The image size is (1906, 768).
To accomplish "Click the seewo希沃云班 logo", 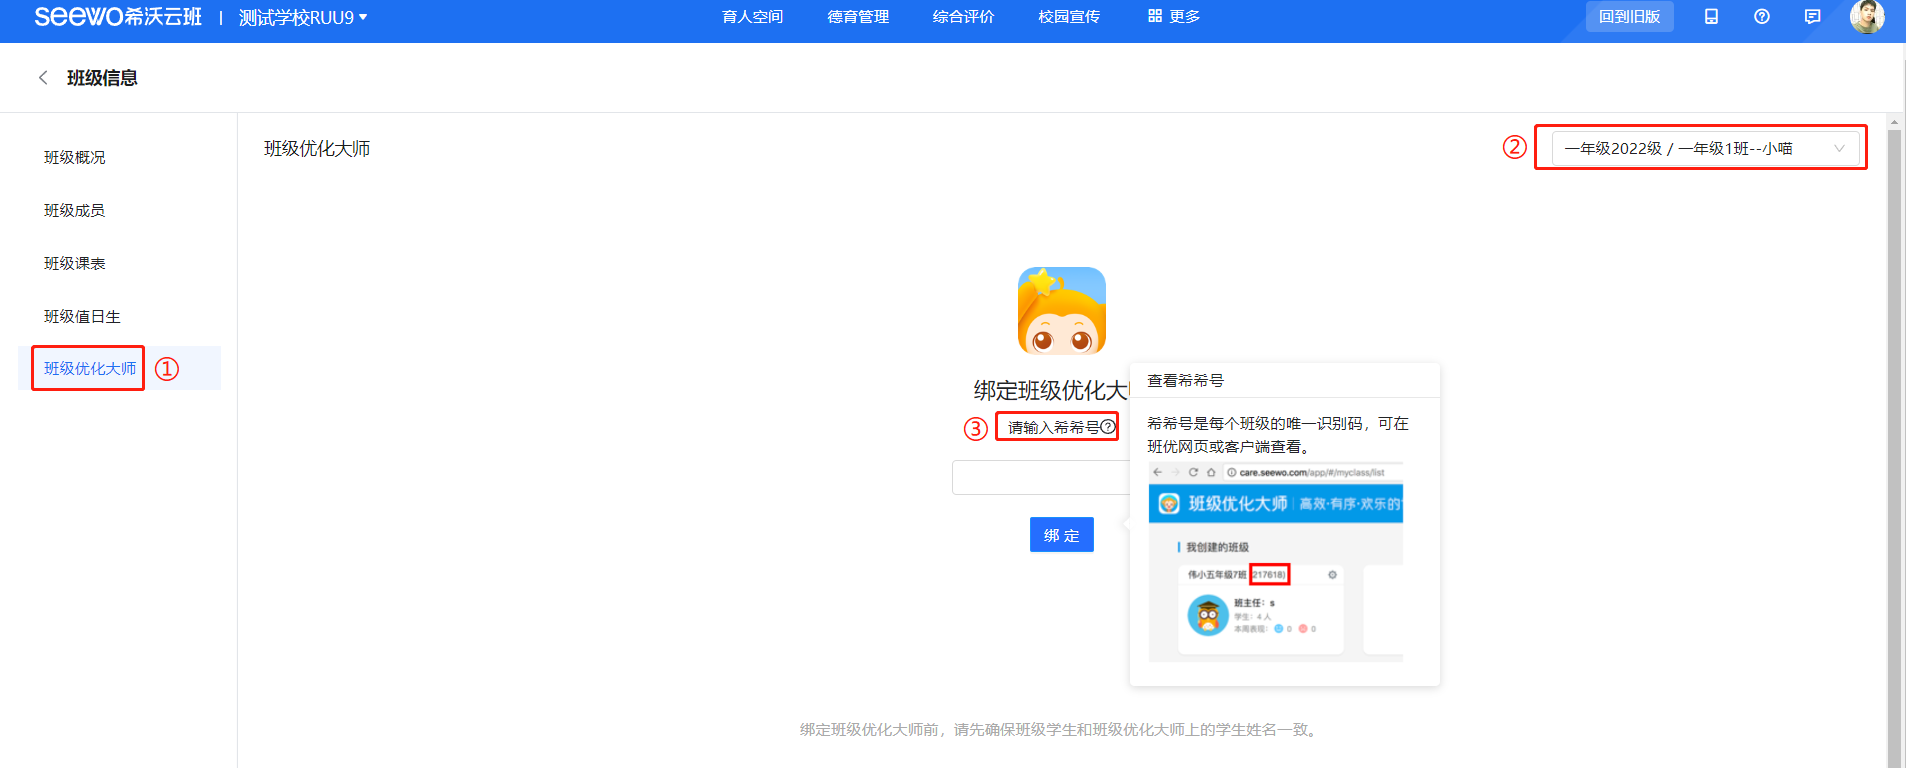I will pos(118,17).
